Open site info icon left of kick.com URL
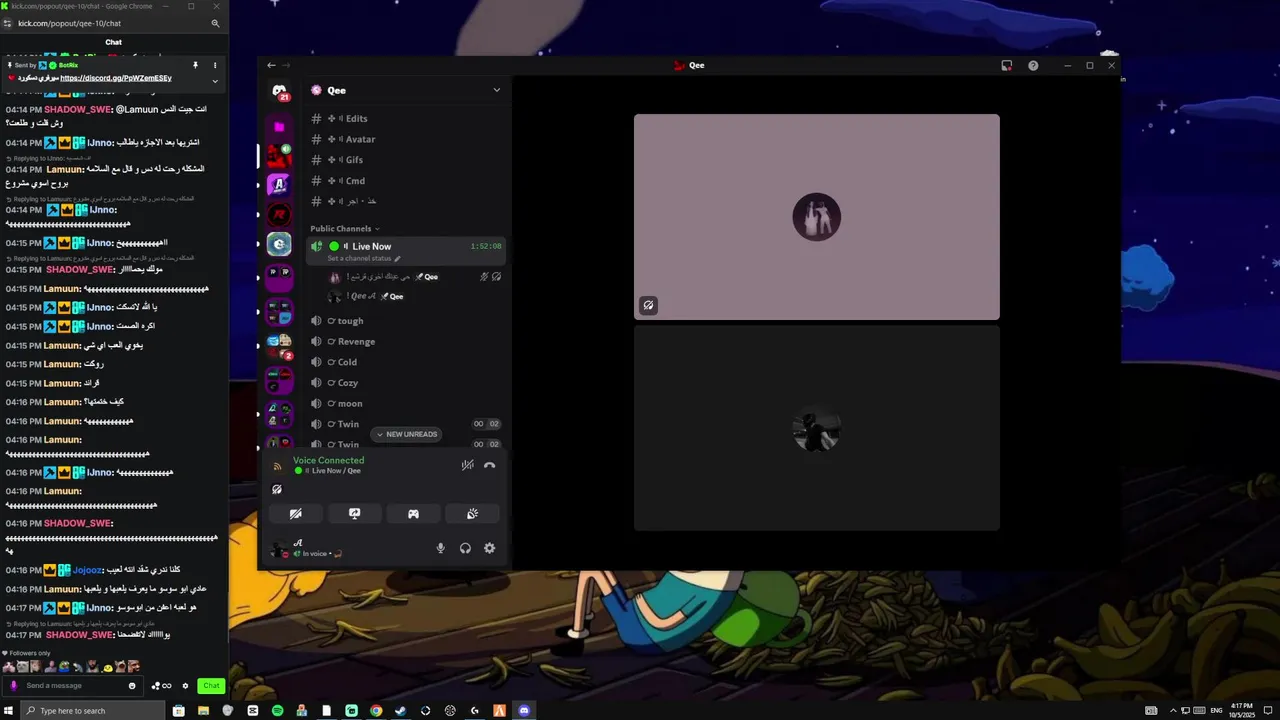Image resolution: width=1280 pixels, height=720 pixels. 8,23
